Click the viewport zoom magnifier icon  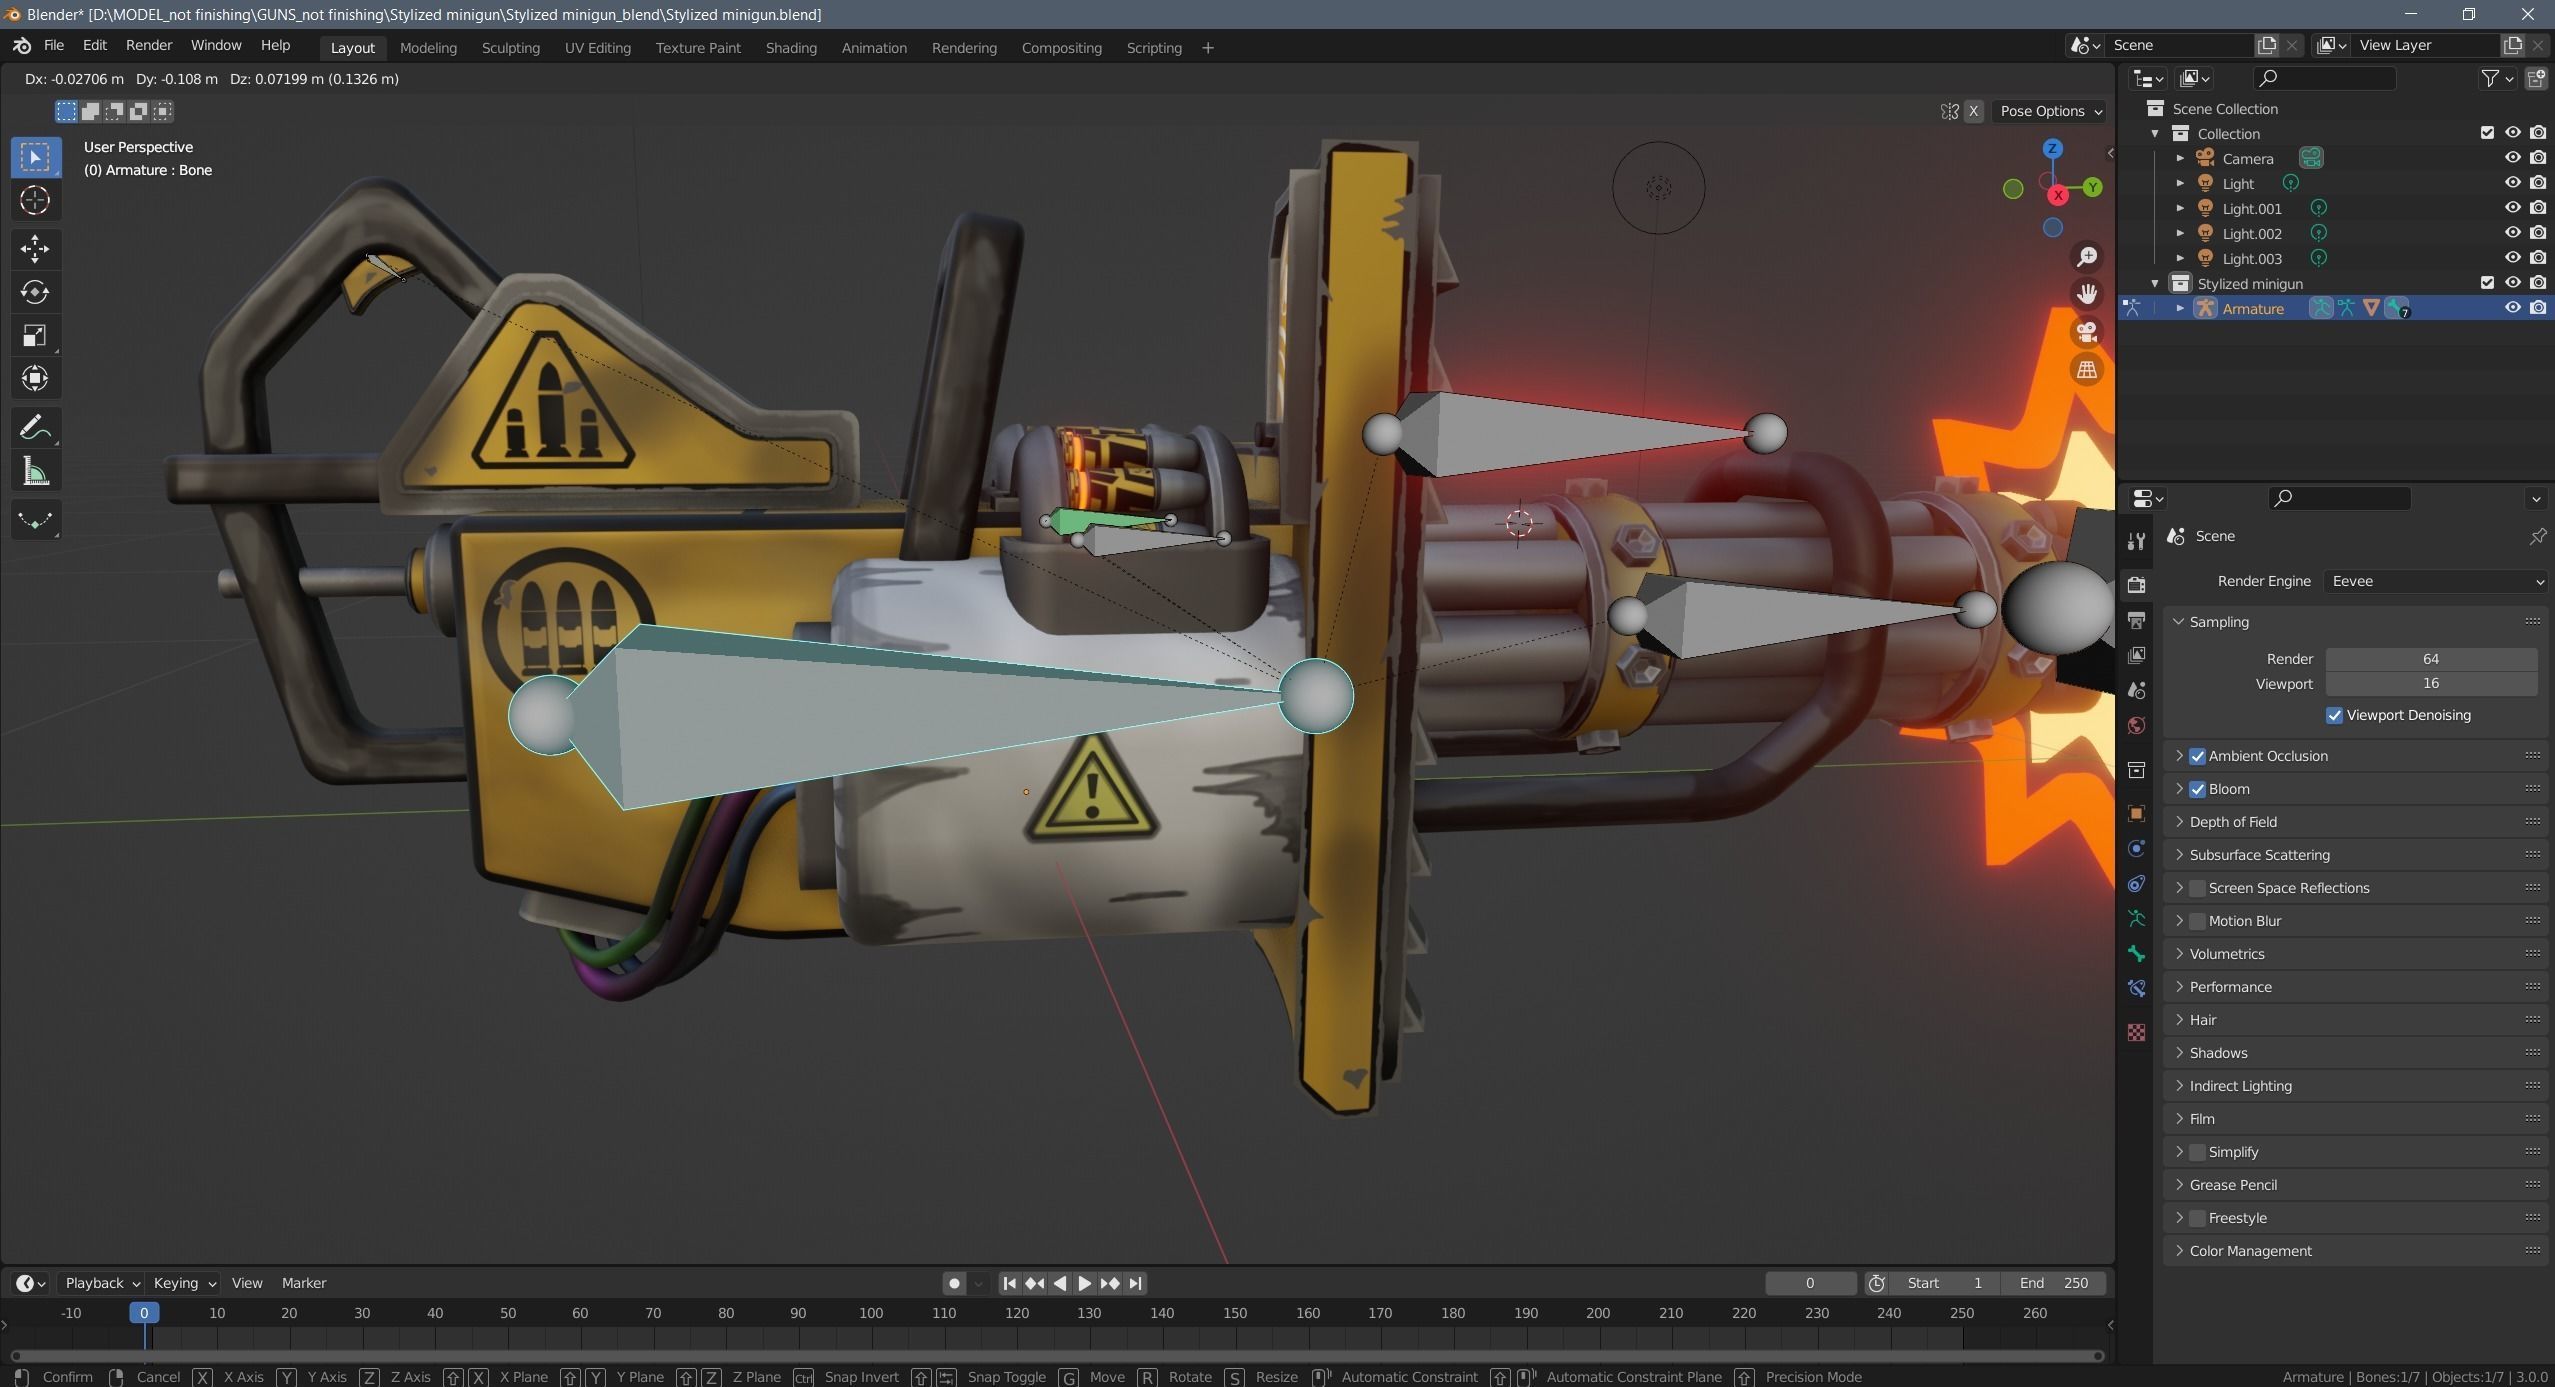[x=2087, y=257]
